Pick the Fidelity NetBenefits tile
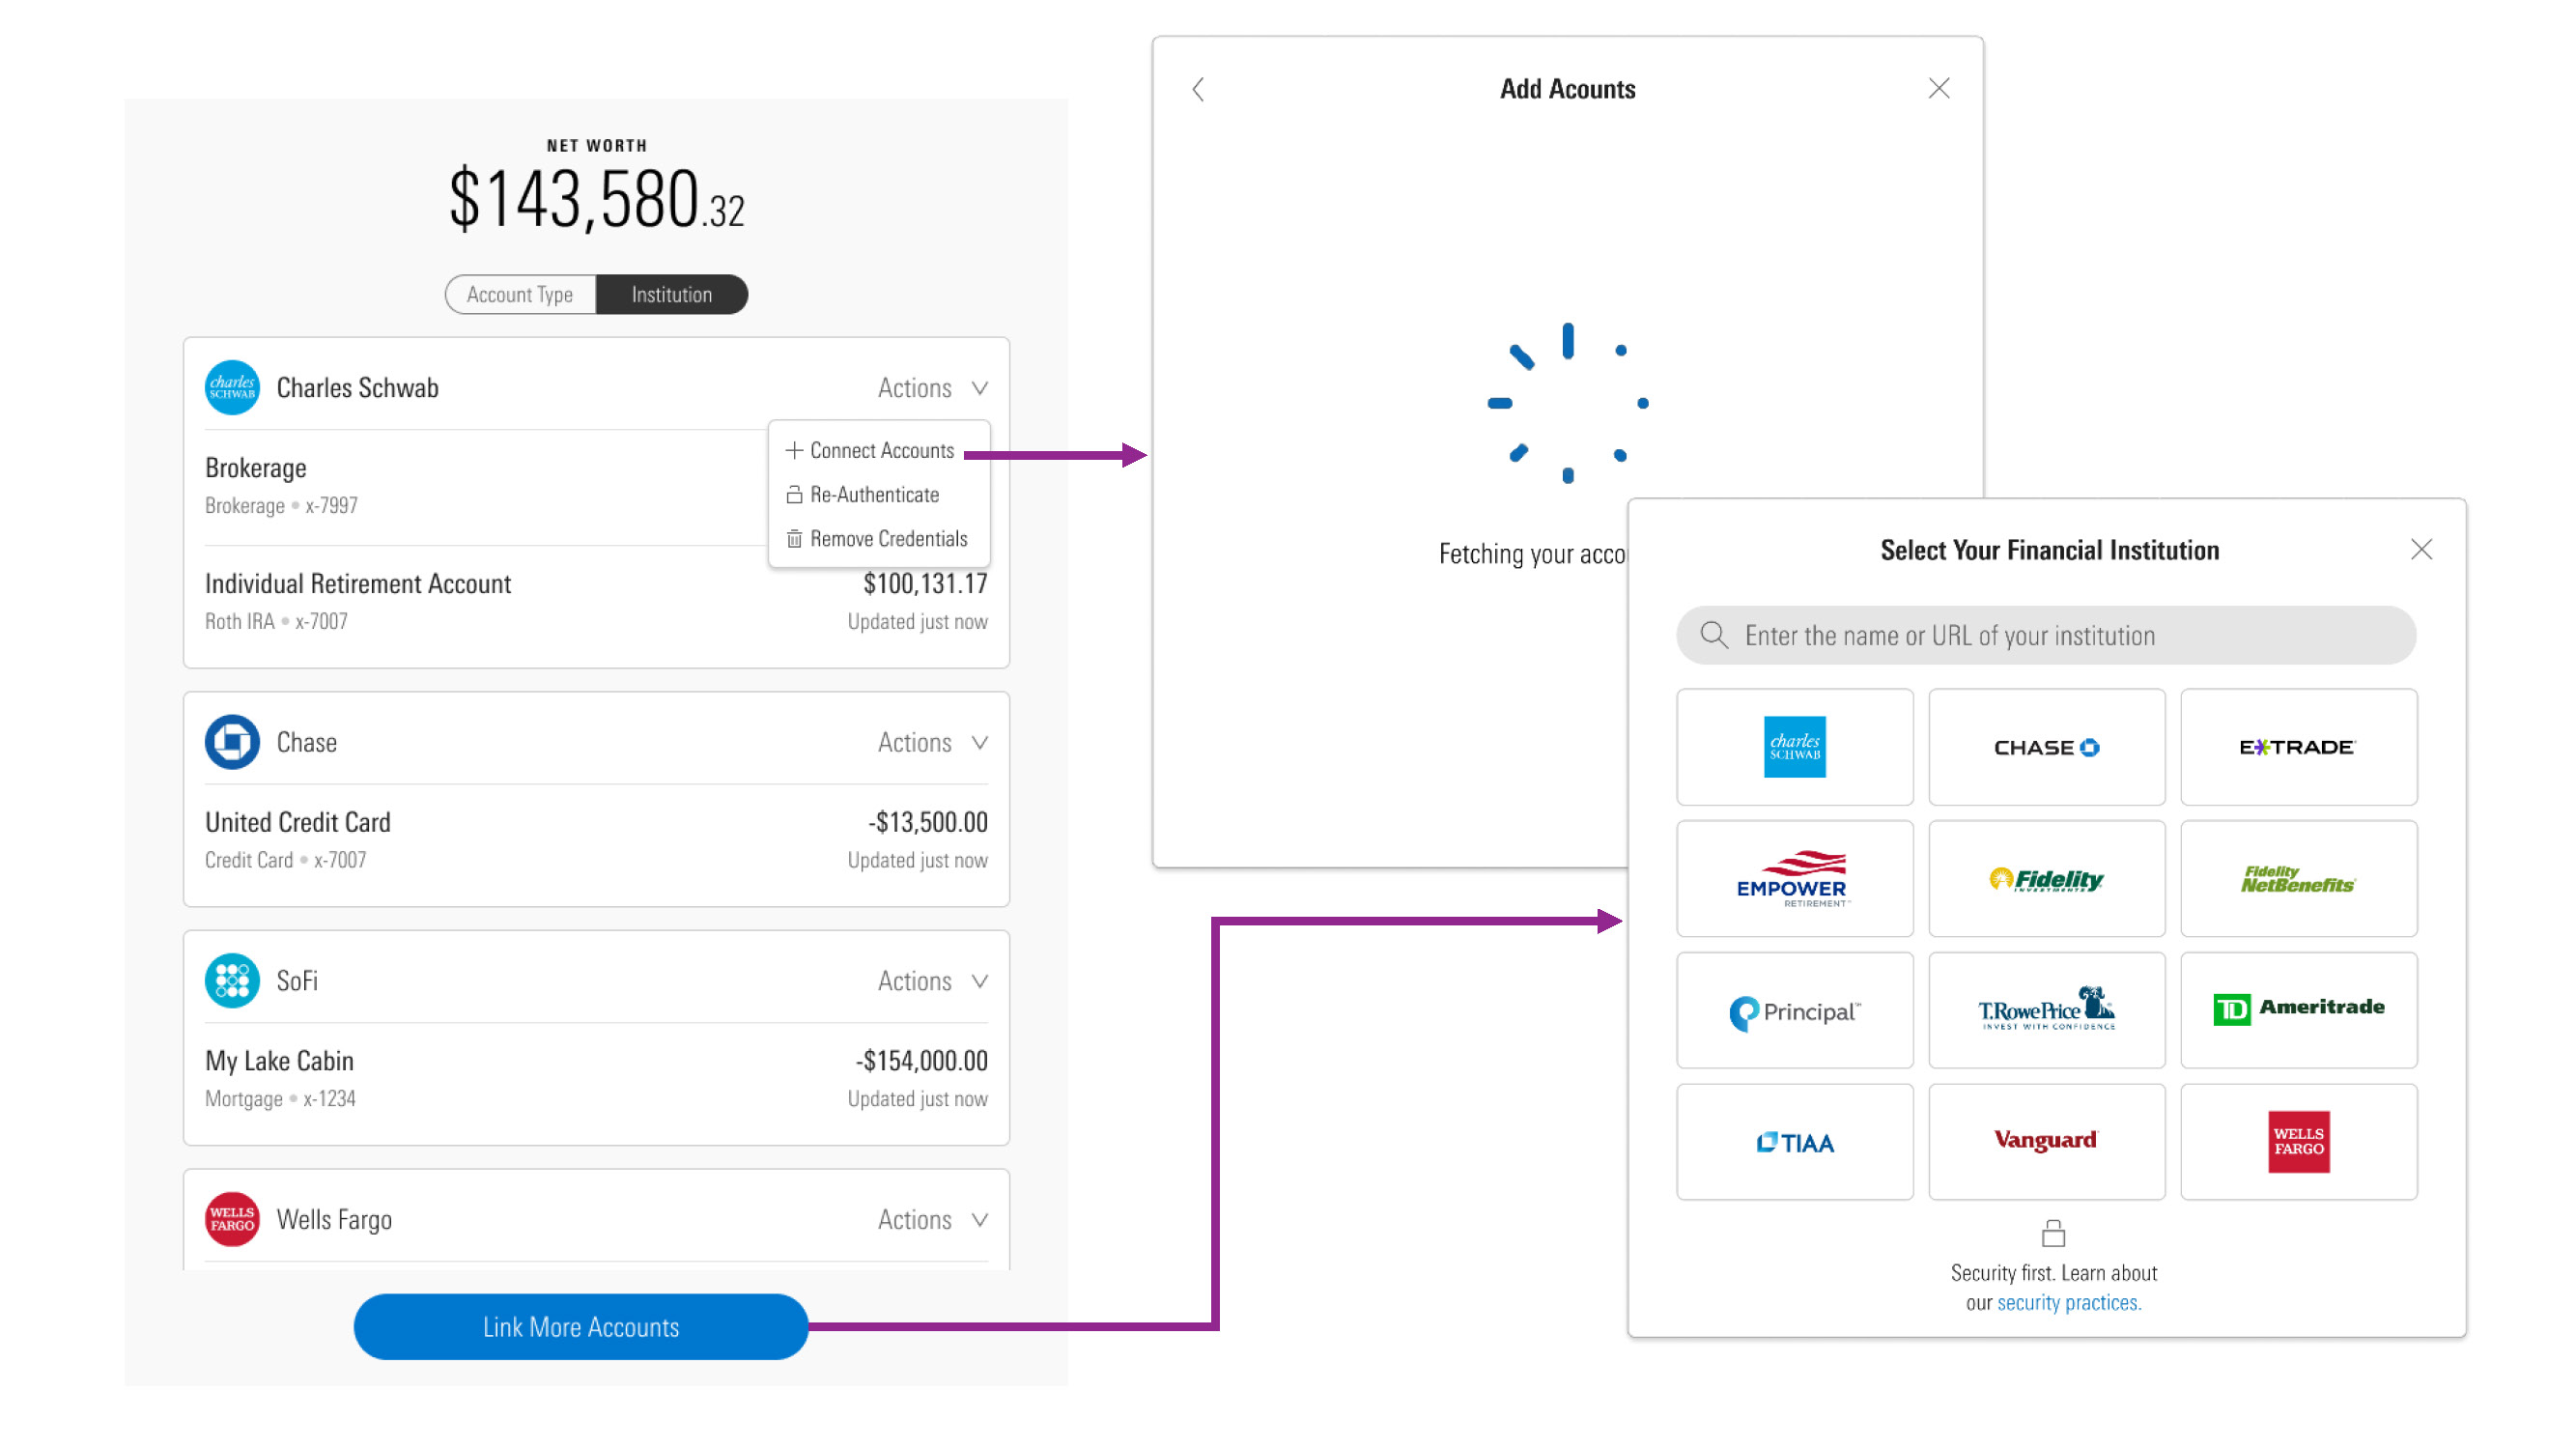 click(x=2298, y=879)
